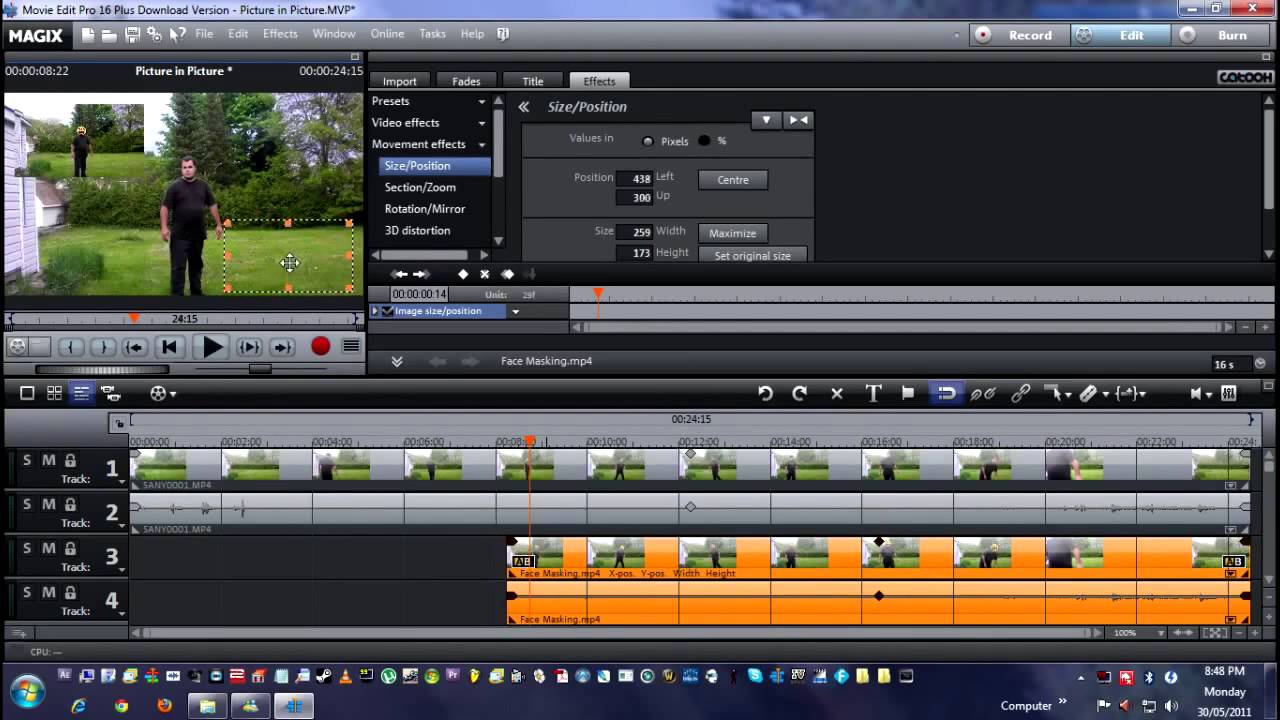The height and width of the screenshot is (720, 1280).
Task: Open the Tasks menu
Action: [432, 34]
